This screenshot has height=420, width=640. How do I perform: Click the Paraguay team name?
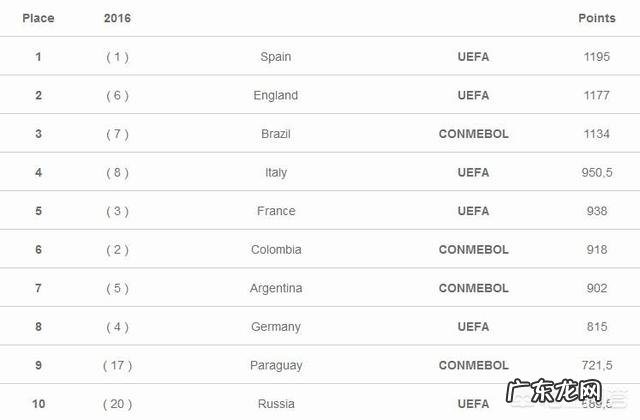click(275, 366)
